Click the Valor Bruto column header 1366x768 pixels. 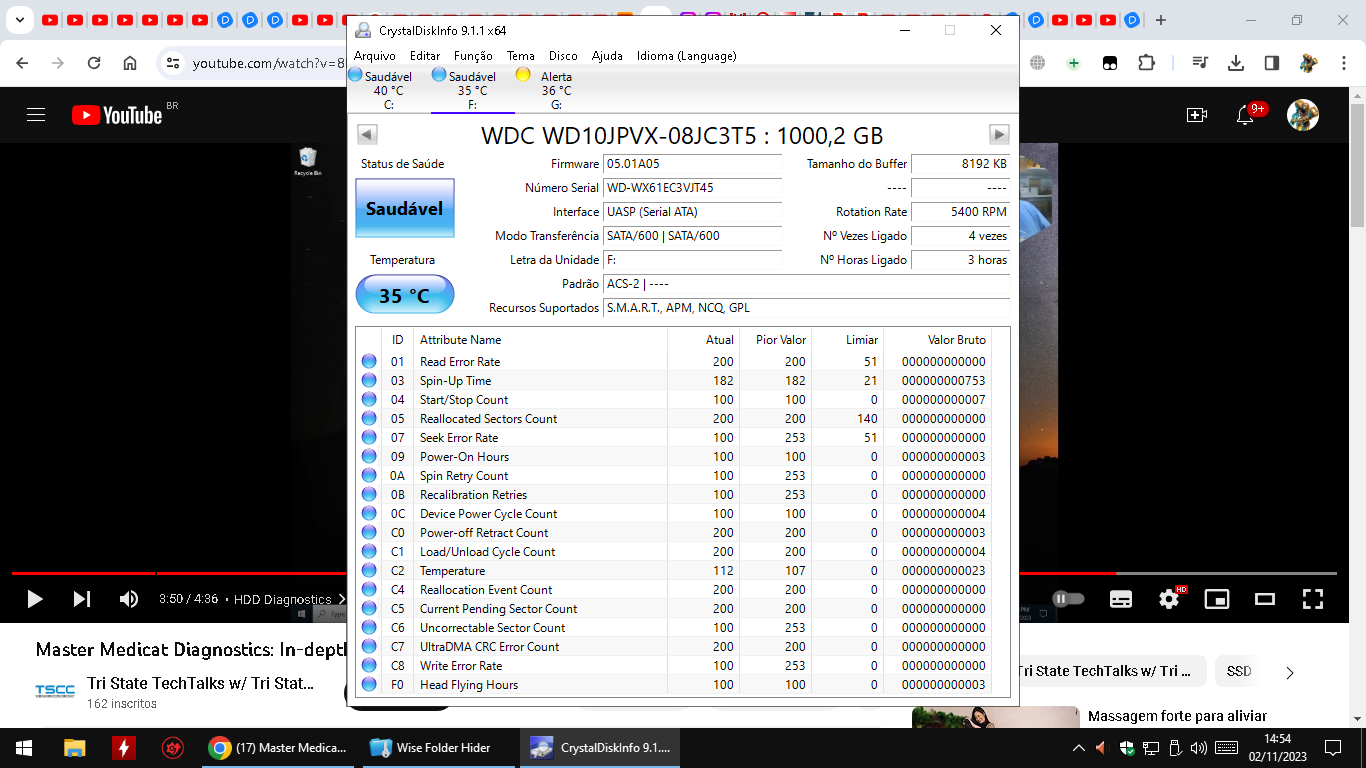pos(937,340)
